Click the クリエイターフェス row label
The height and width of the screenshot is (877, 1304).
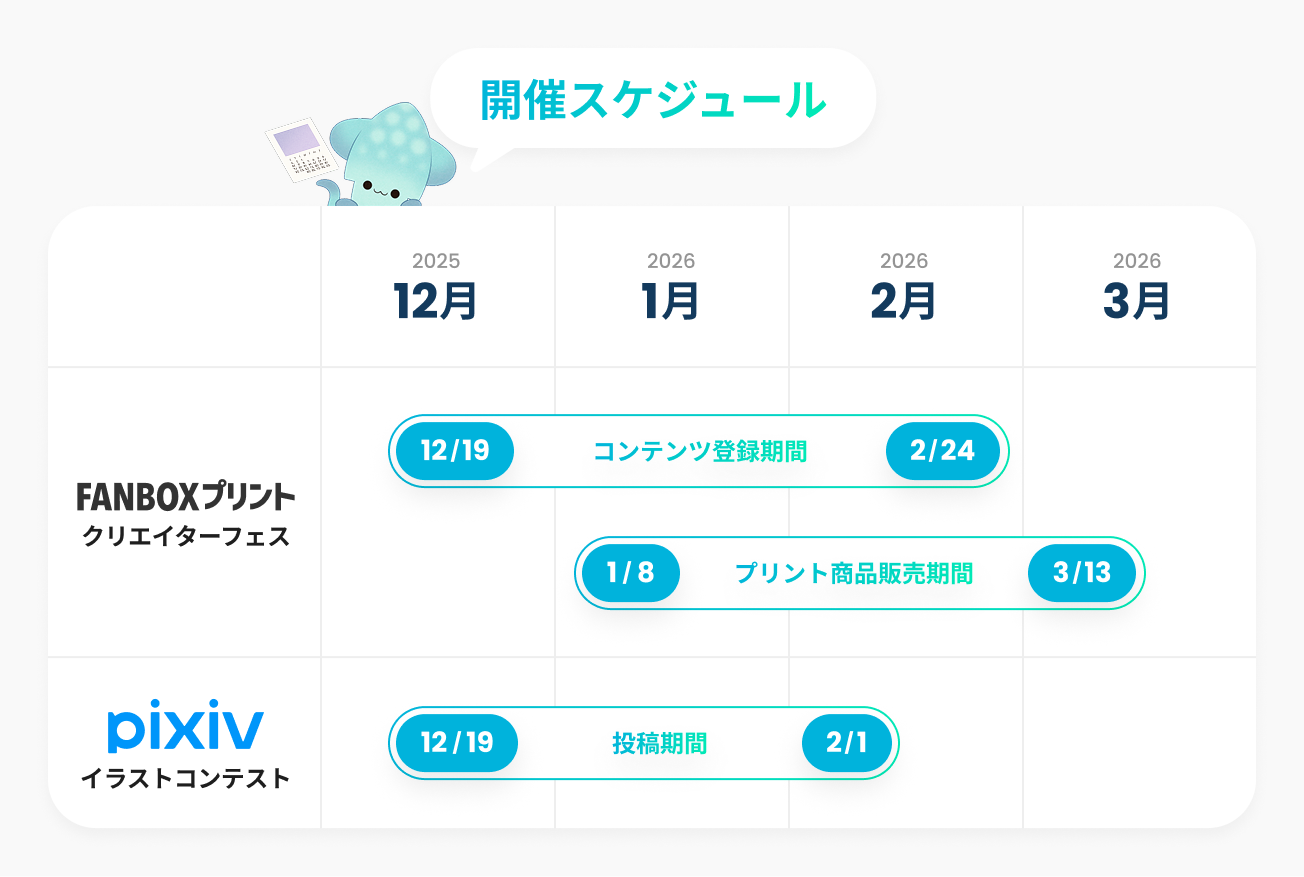point(186,537)
